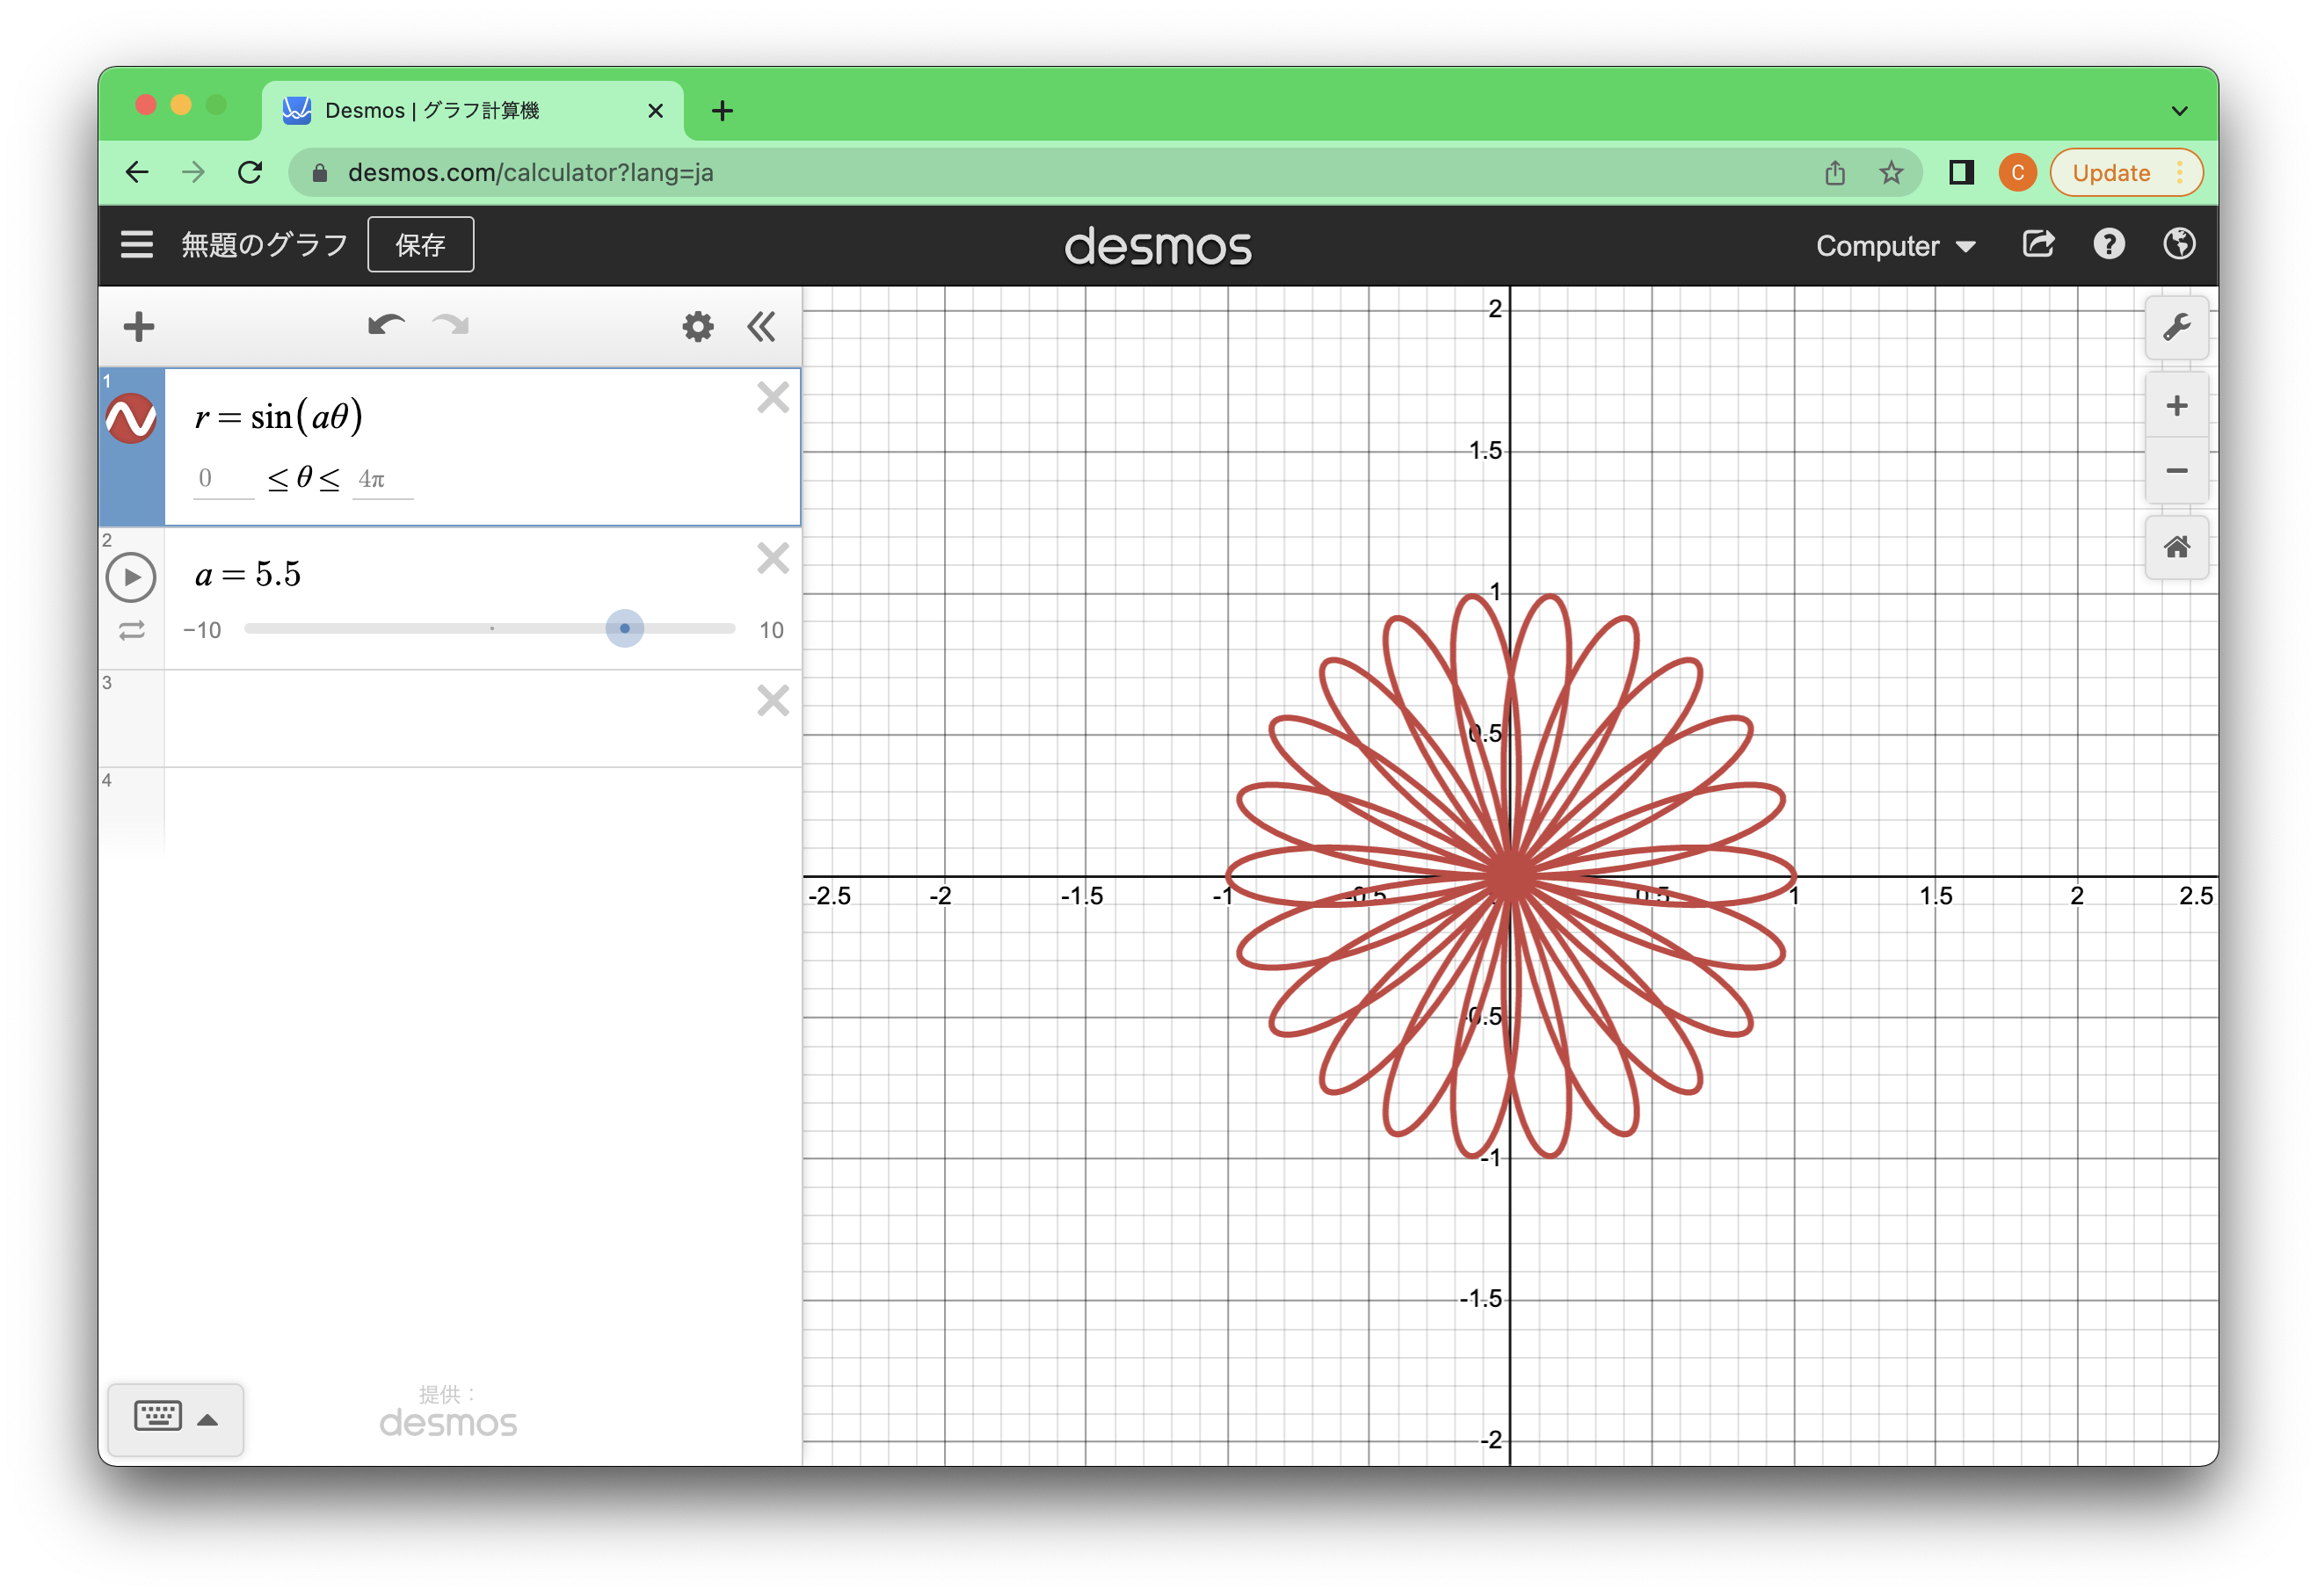The height and width of the screenshot is (1596, 2317).
Task: Delete the empty expression row 3
Action: coord(772,701)
